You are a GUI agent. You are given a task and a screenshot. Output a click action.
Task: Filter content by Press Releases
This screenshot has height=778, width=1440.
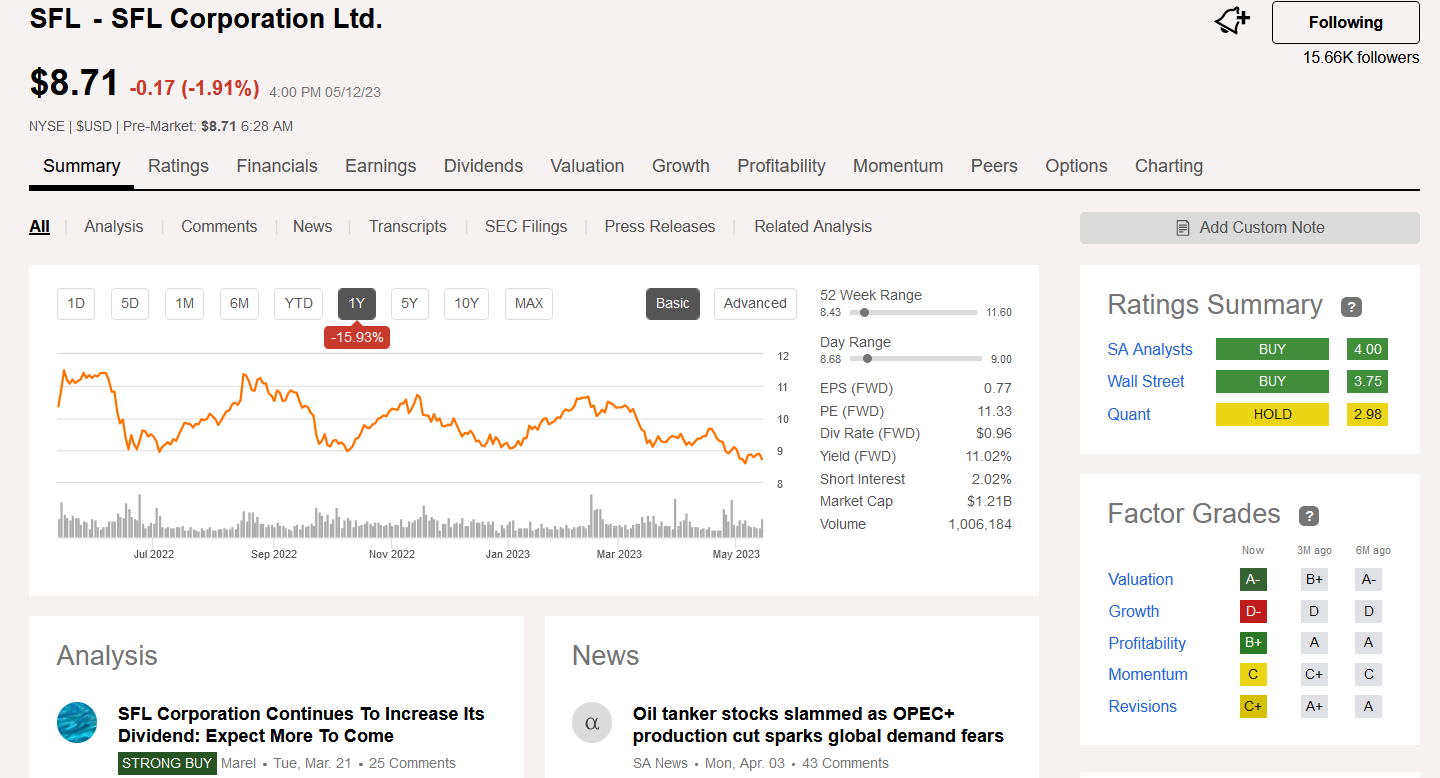(x=660, y=227)
